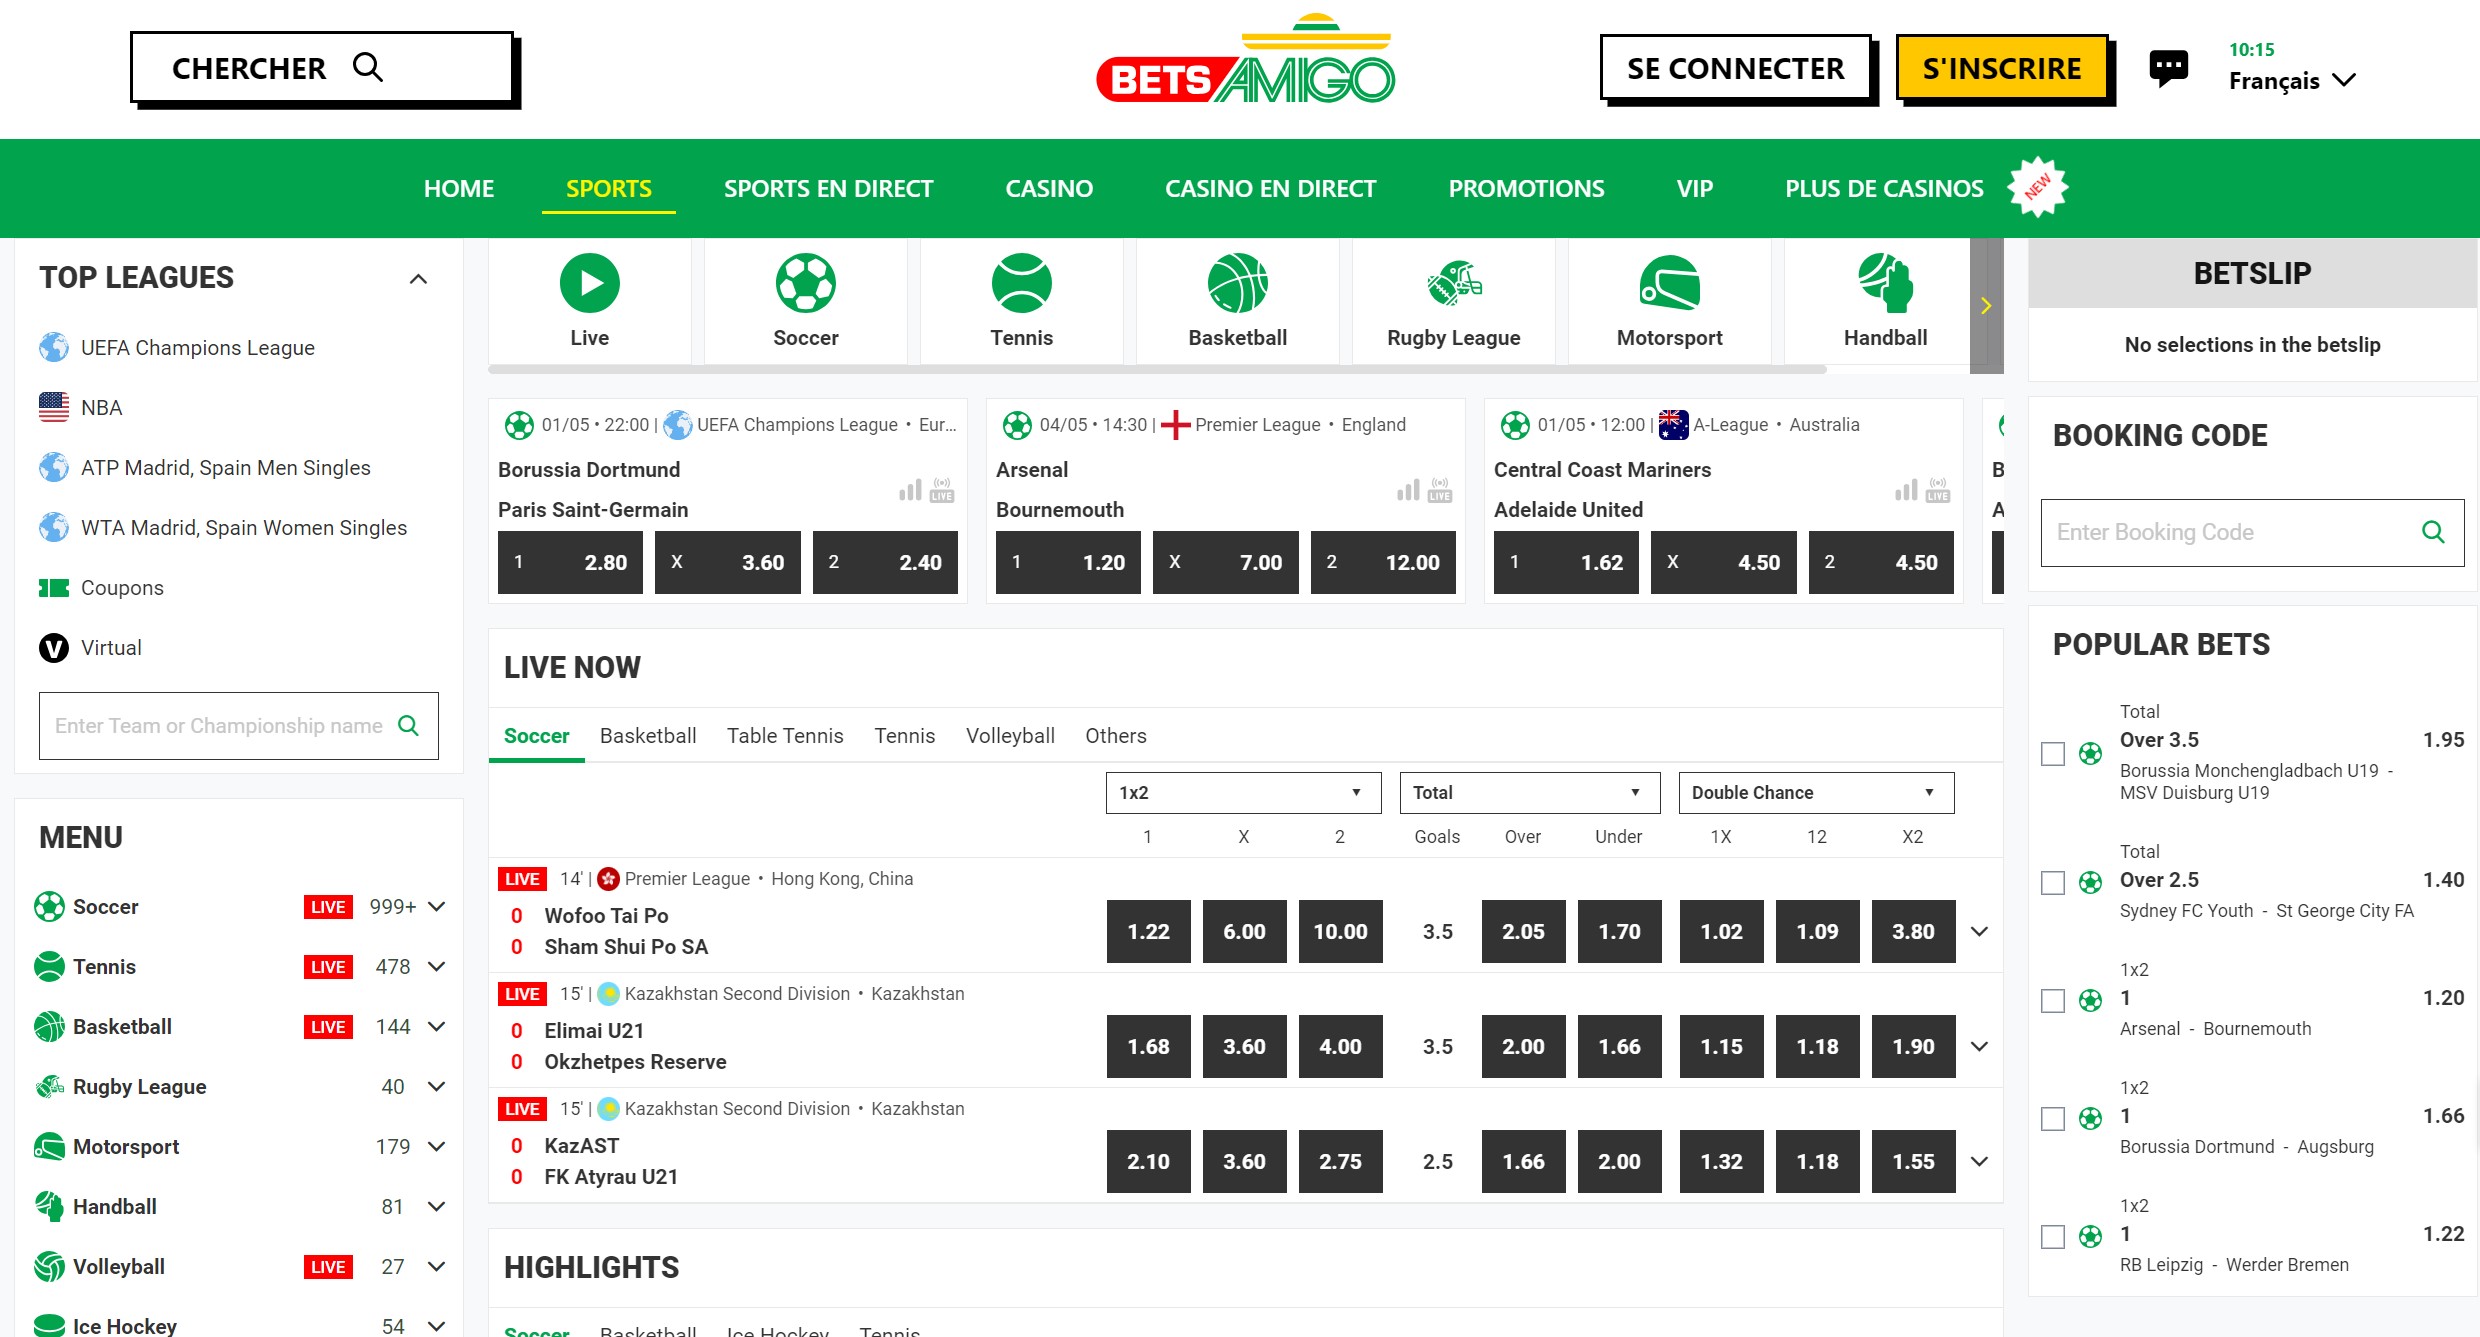Open the live chat speech bubble icon
Viewport: 2480px width, 1337px height.
pos(2168,69)
